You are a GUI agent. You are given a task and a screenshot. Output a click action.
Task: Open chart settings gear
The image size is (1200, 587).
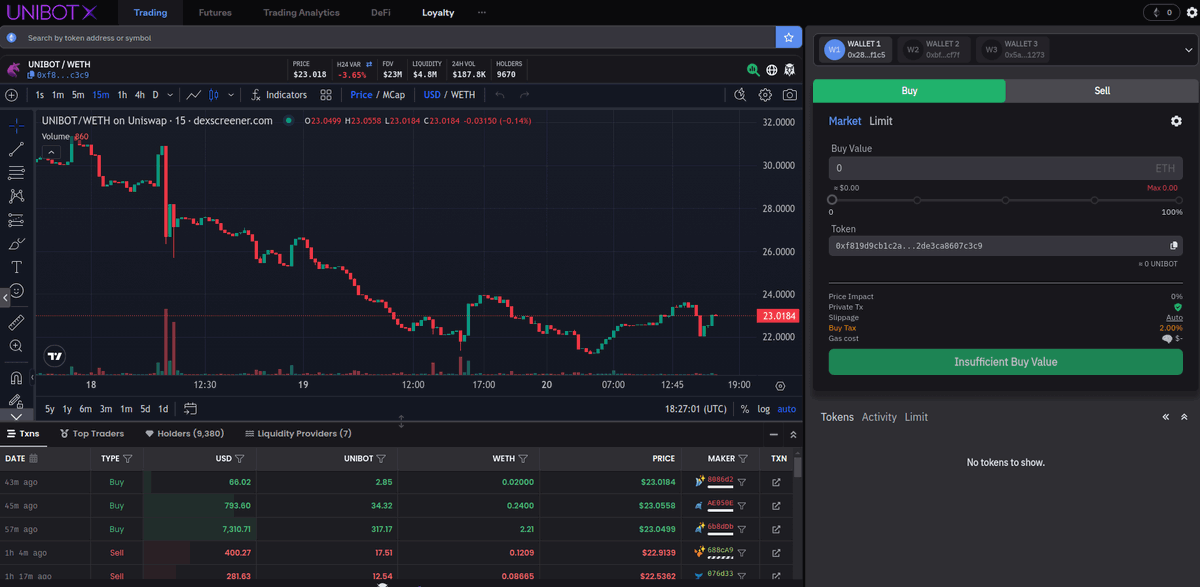pos(765,95)
